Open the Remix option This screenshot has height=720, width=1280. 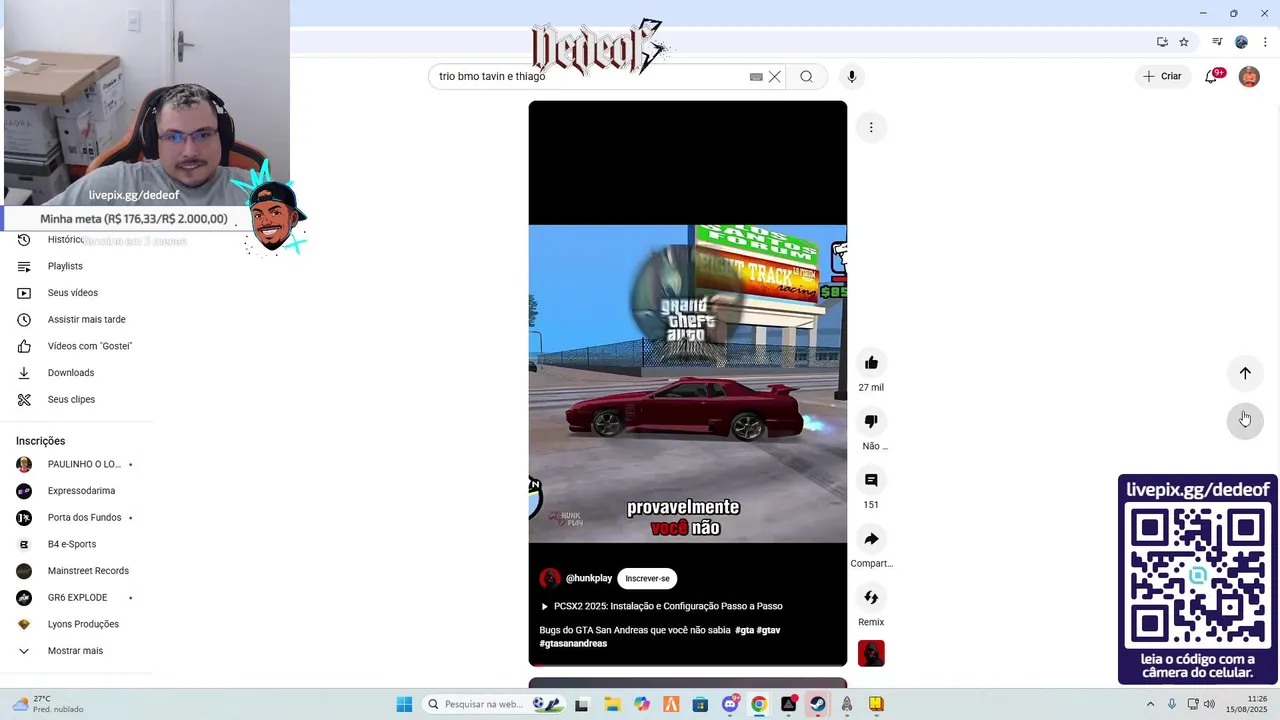(x=871, y=598)
